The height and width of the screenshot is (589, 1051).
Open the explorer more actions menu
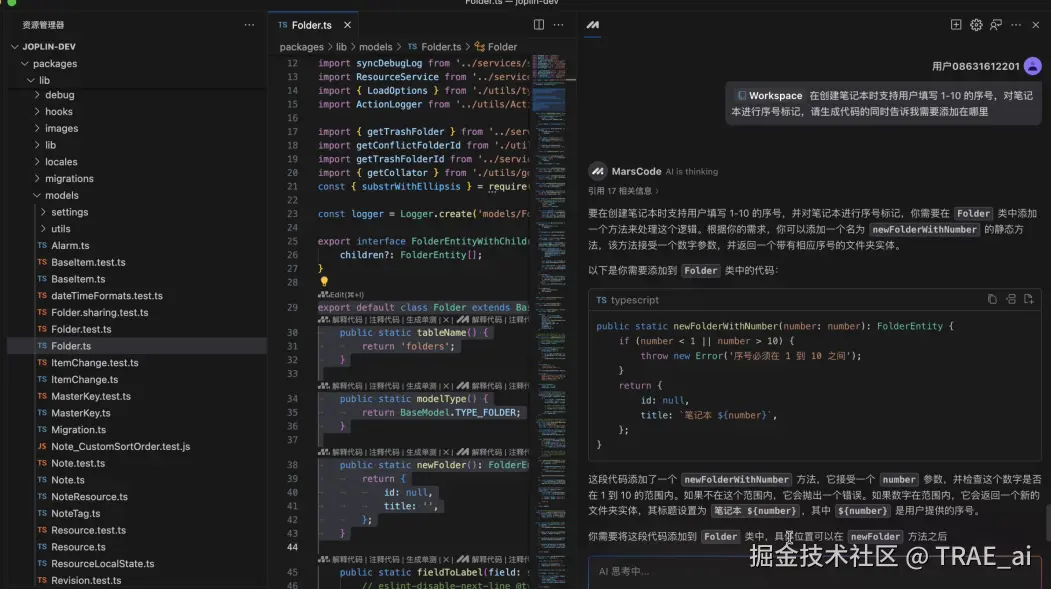click(x=247, y=24)
